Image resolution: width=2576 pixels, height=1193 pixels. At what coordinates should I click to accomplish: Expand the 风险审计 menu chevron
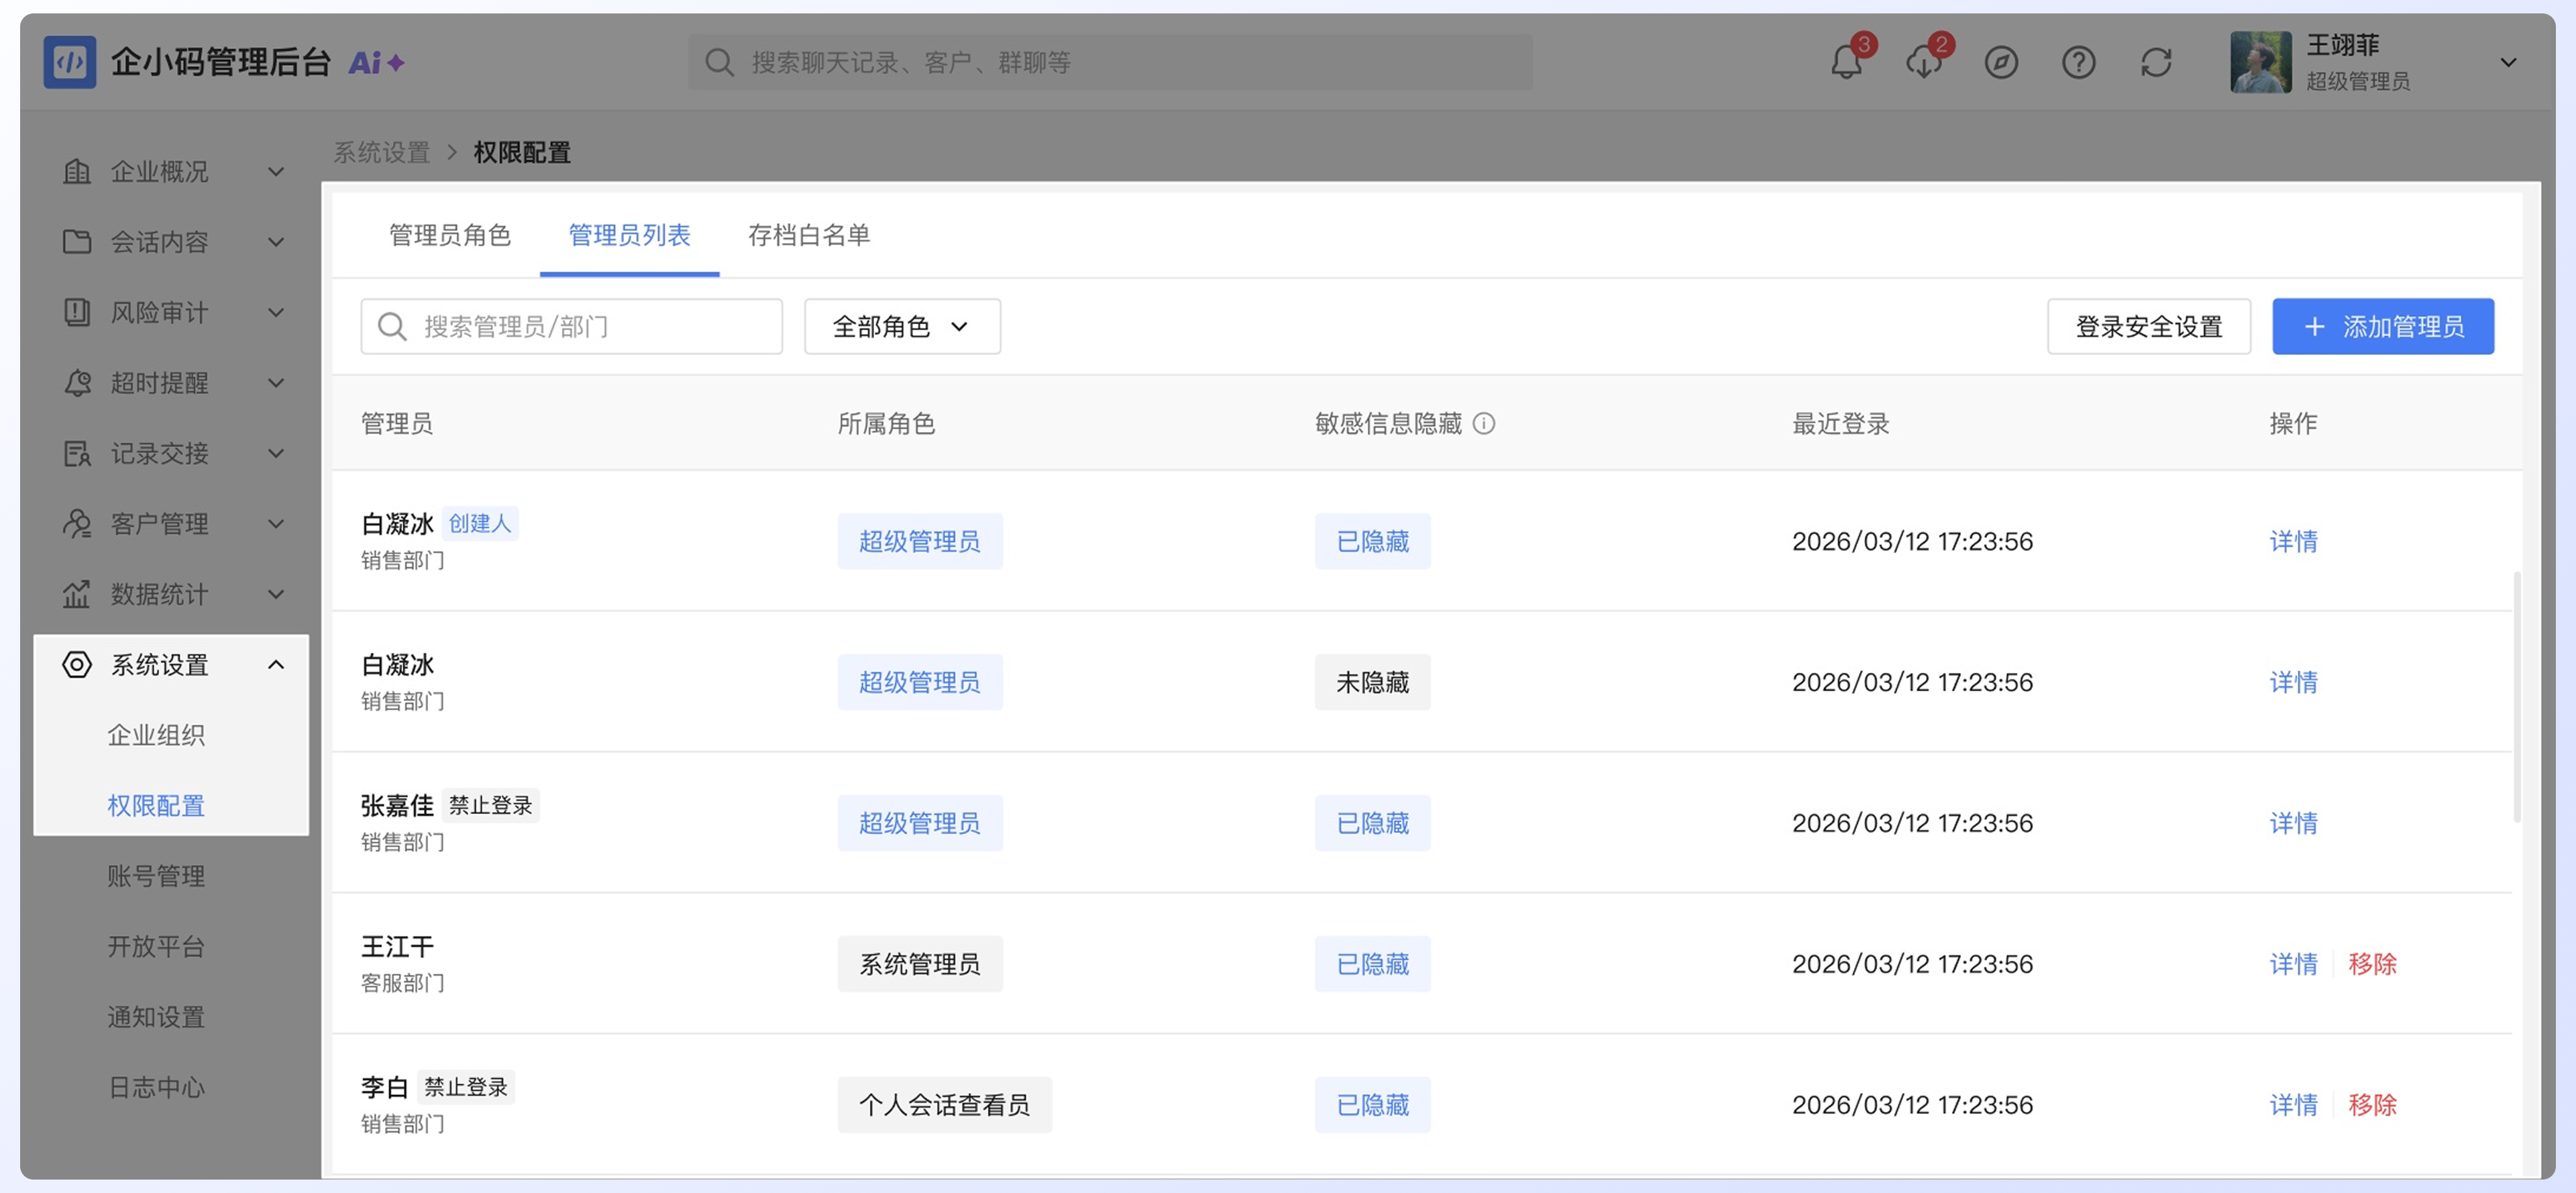[x=276, y=313]
